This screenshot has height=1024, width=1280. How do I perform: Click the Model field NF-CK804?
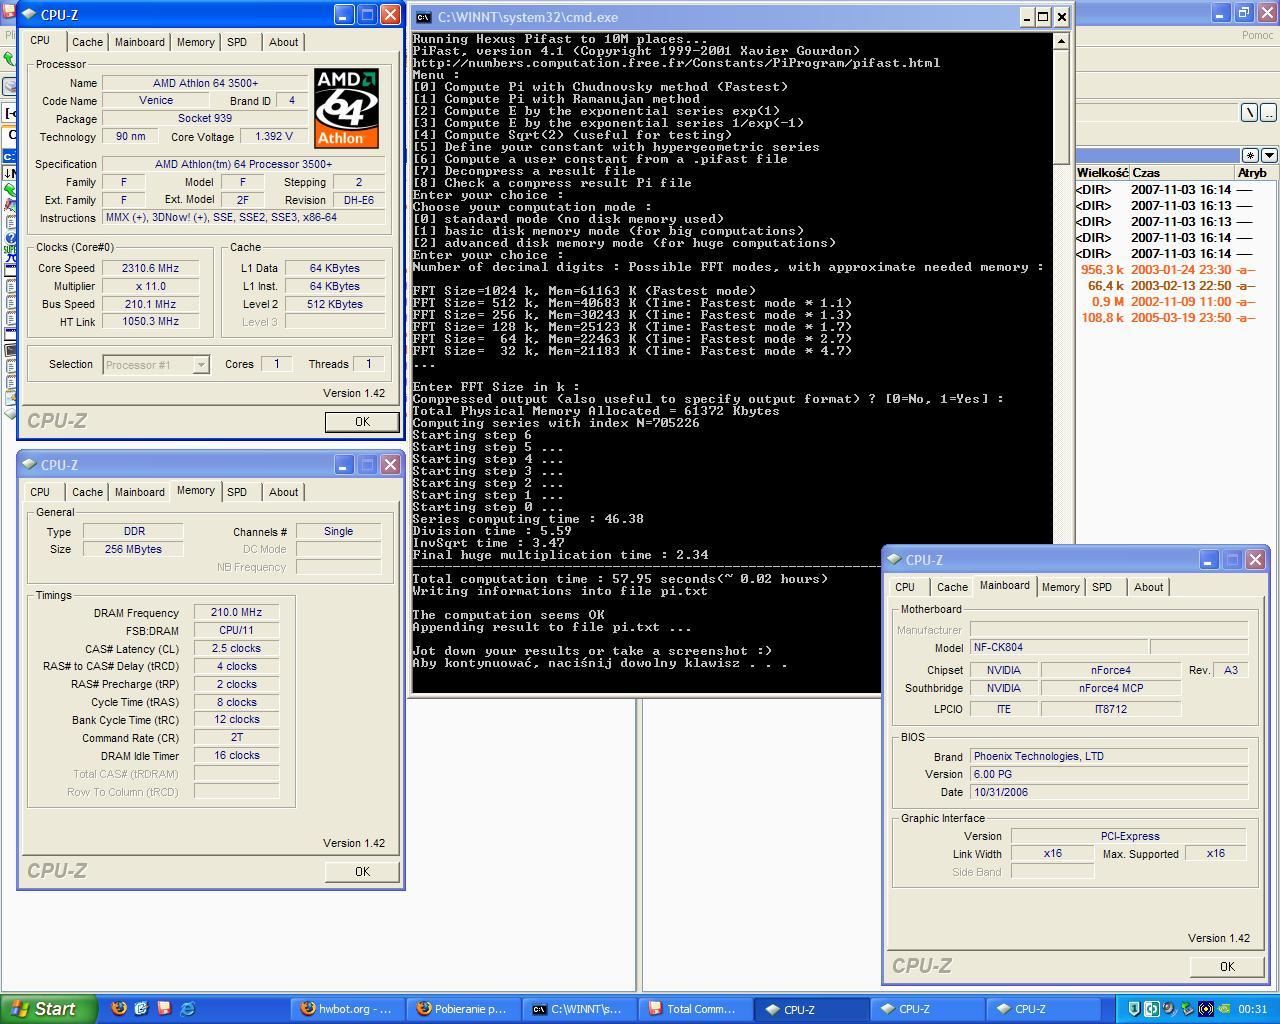click(x=1059, y=648)
